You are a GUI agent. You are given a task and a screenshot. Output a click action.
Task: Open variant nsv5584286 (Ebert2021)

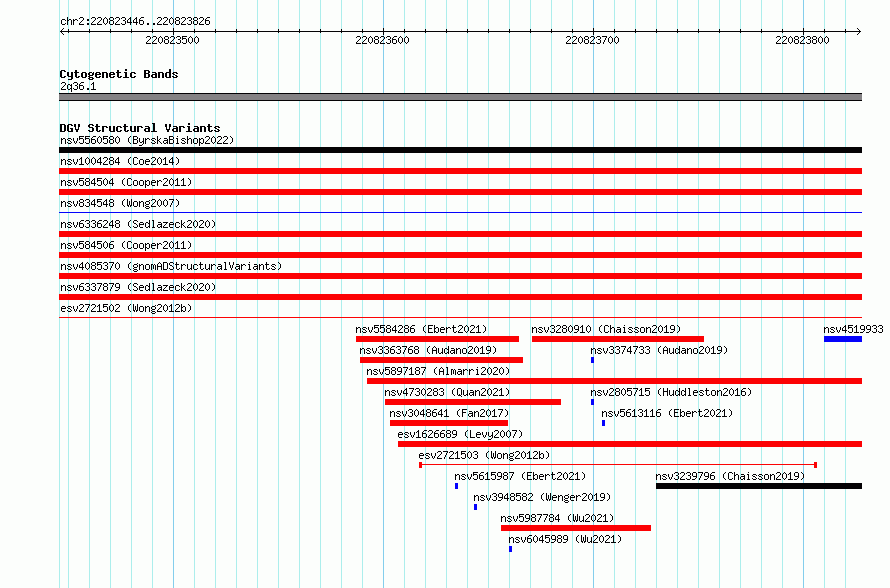point(421,329)
